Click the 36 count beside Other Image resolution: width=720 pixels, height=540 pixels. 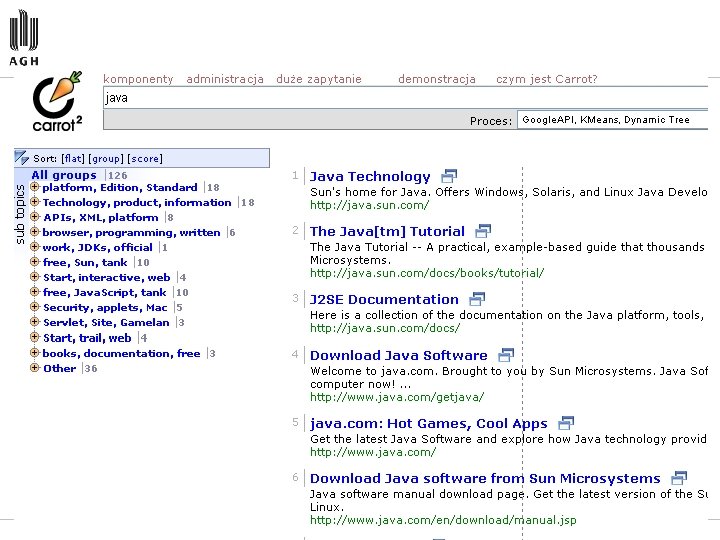pos(91,368)
